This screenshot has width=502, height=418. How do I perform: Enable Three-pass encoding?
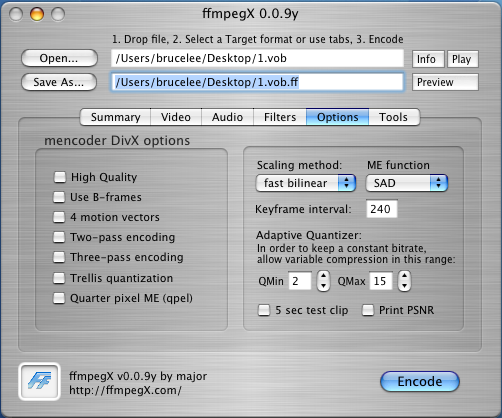pos(59,257)
